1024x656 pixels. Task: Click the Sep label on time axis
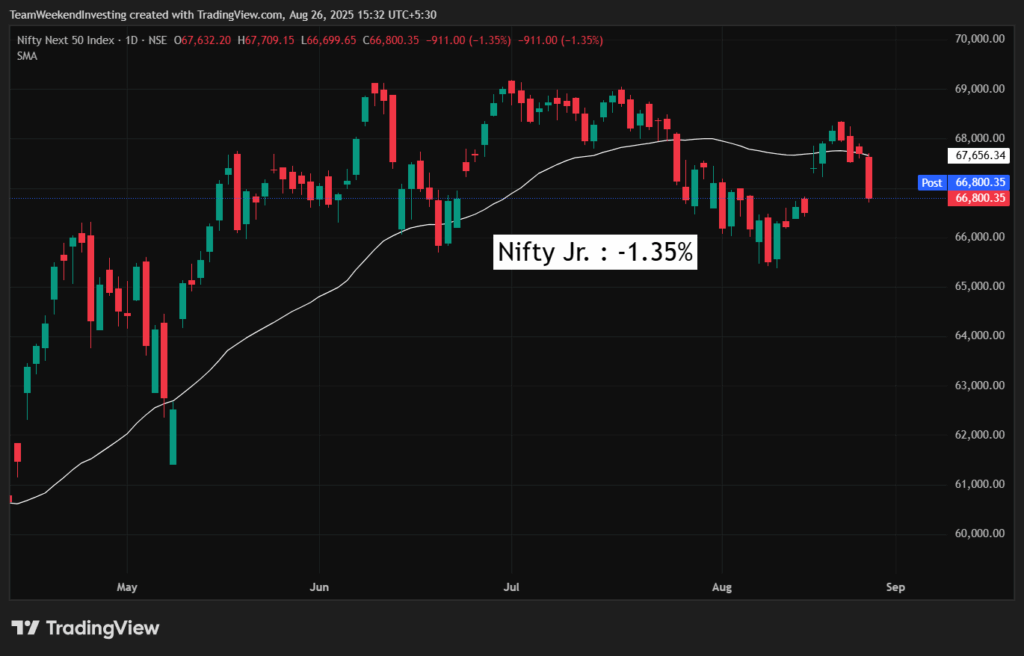(895, 587)
